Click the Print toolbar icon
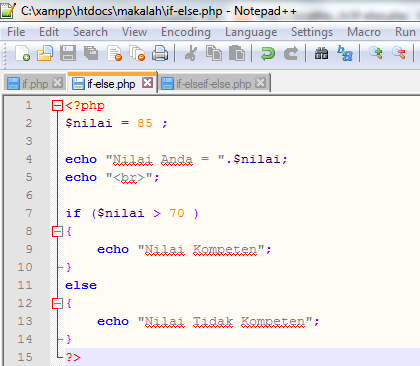The image size is (420, 366). coord(160,53)
